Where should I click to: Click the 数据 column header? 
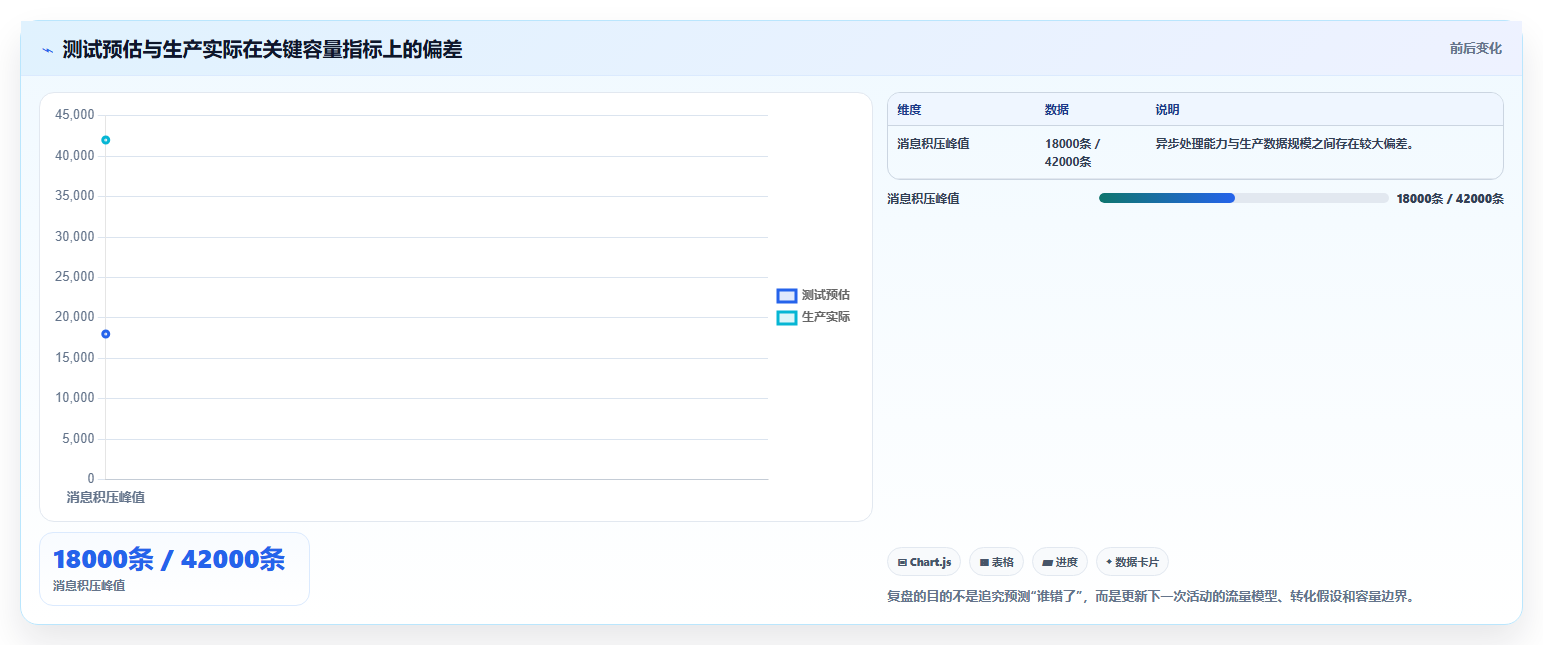click(1057, 110)
